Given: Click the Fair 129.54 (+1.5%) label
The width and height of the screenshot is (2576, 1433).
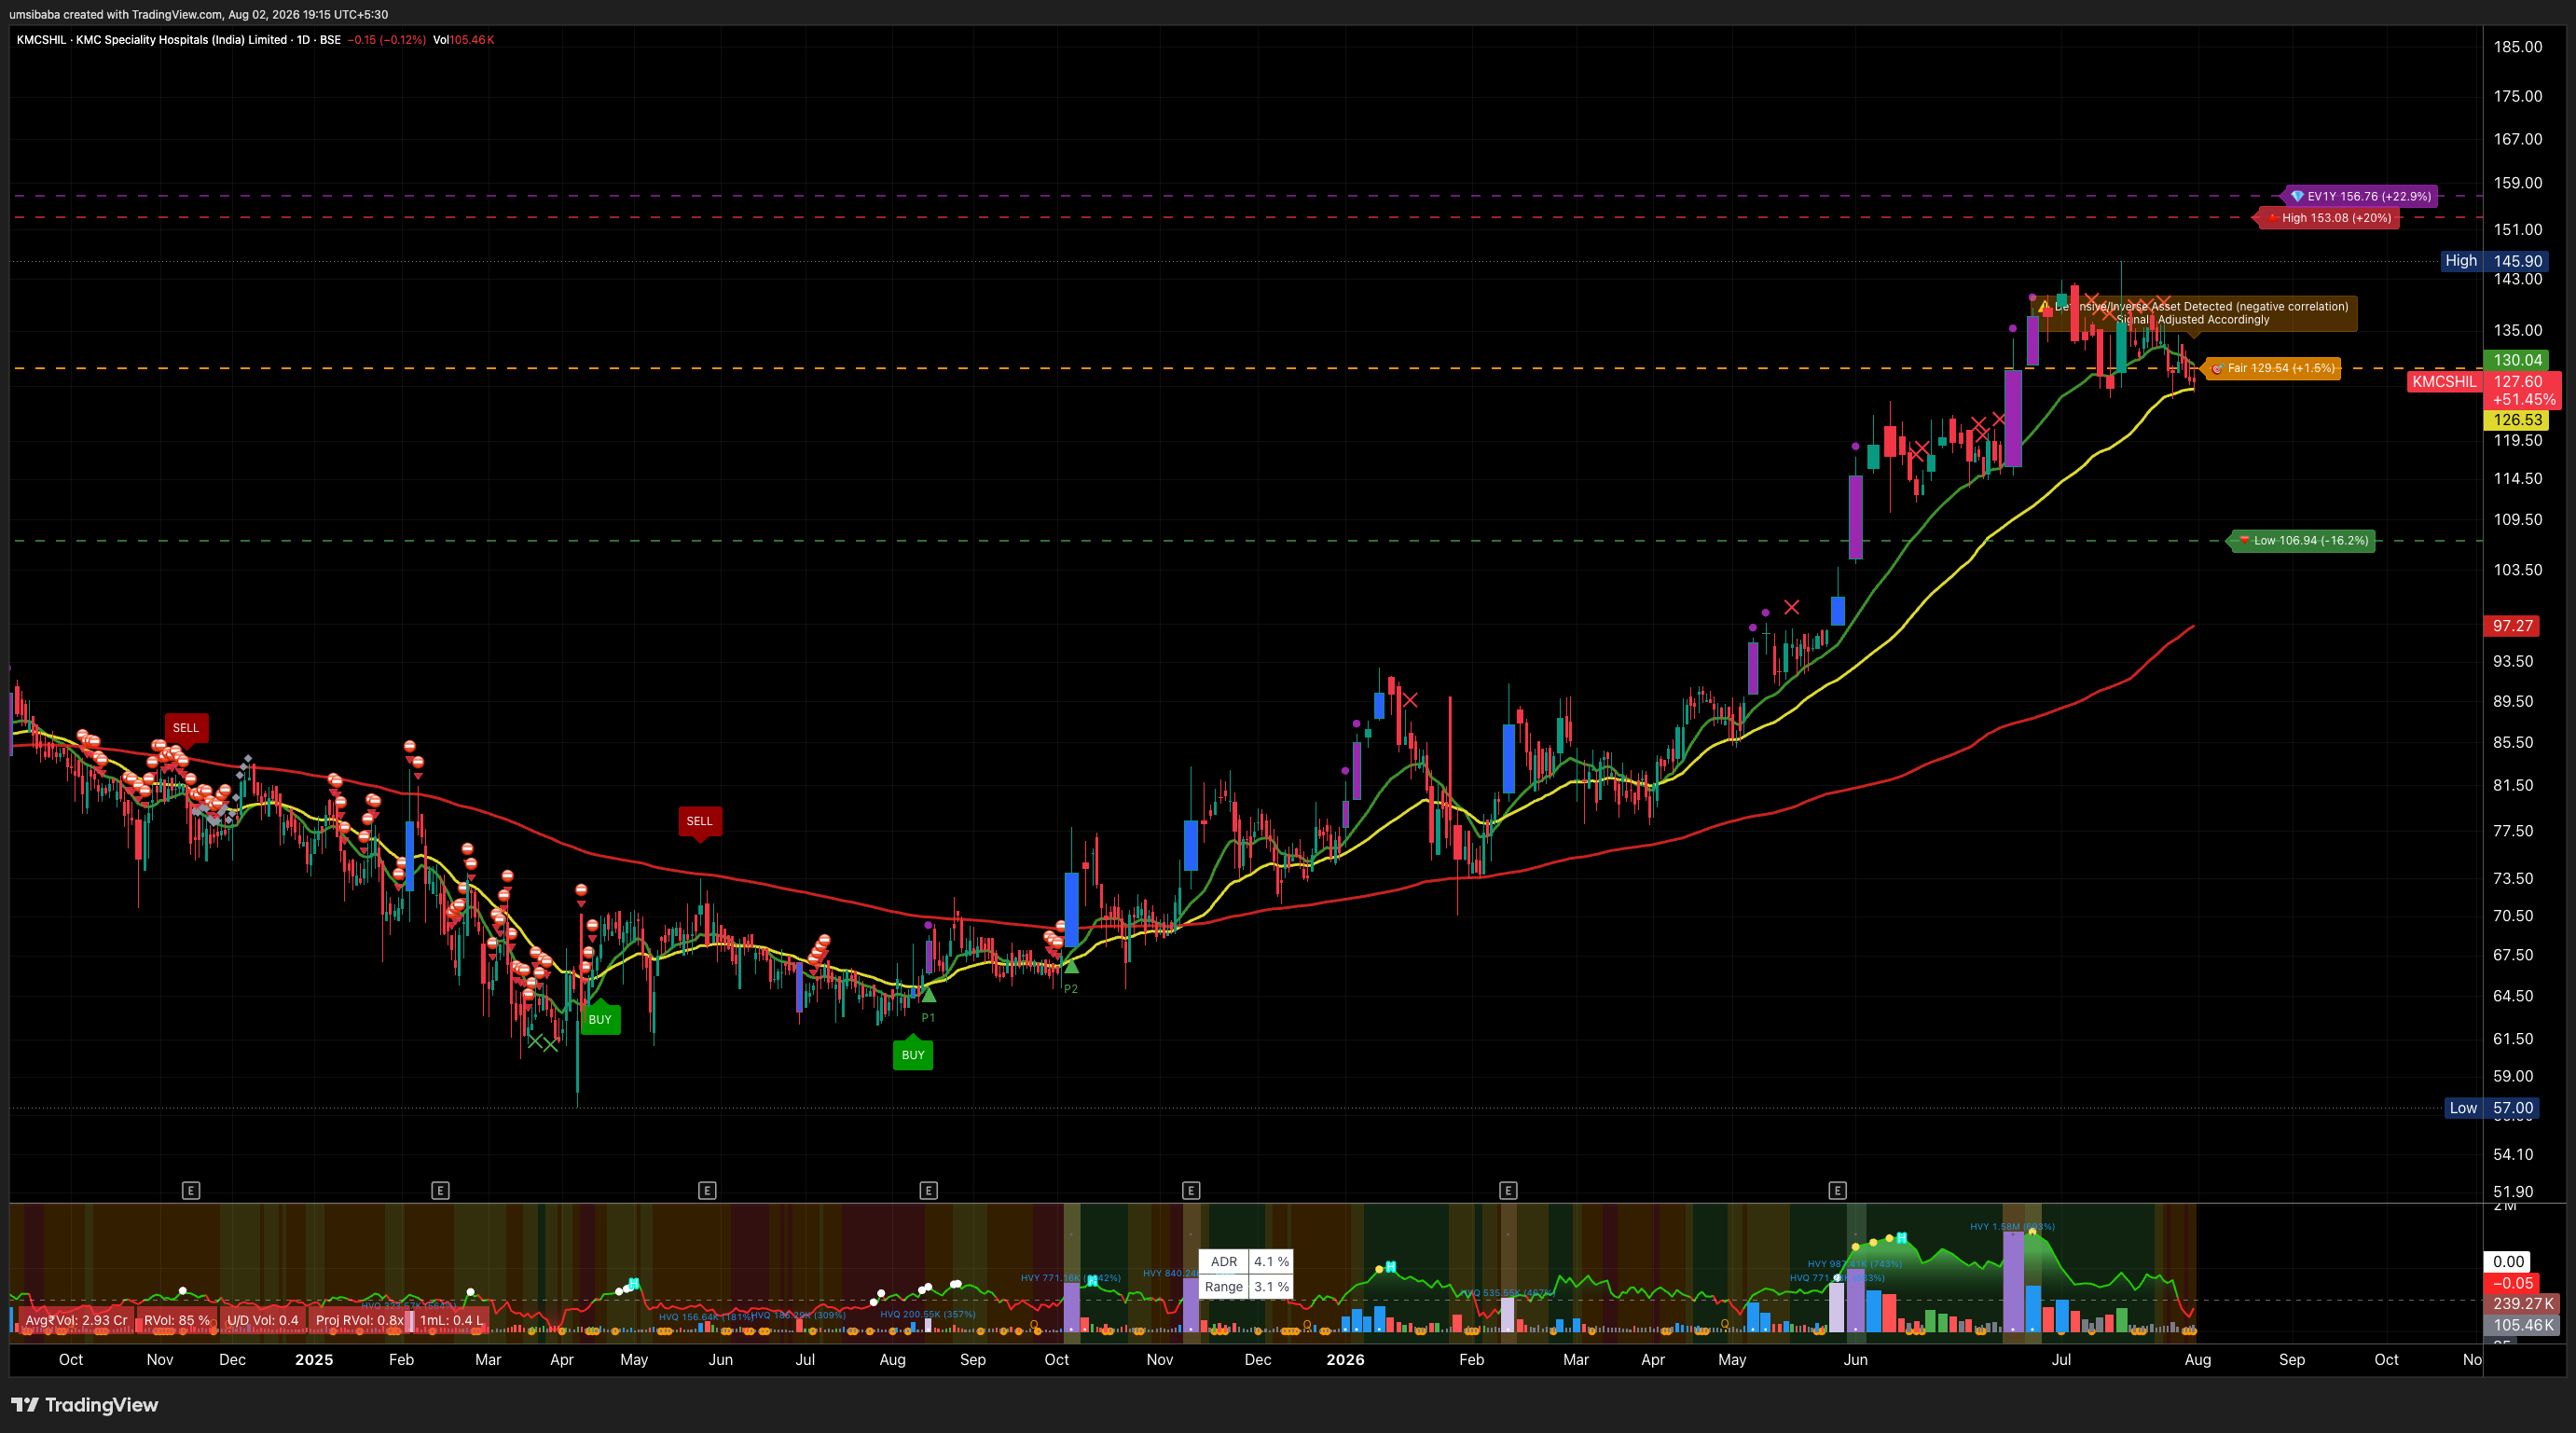Looking at the screenshot, I should tap(2273, 368).
